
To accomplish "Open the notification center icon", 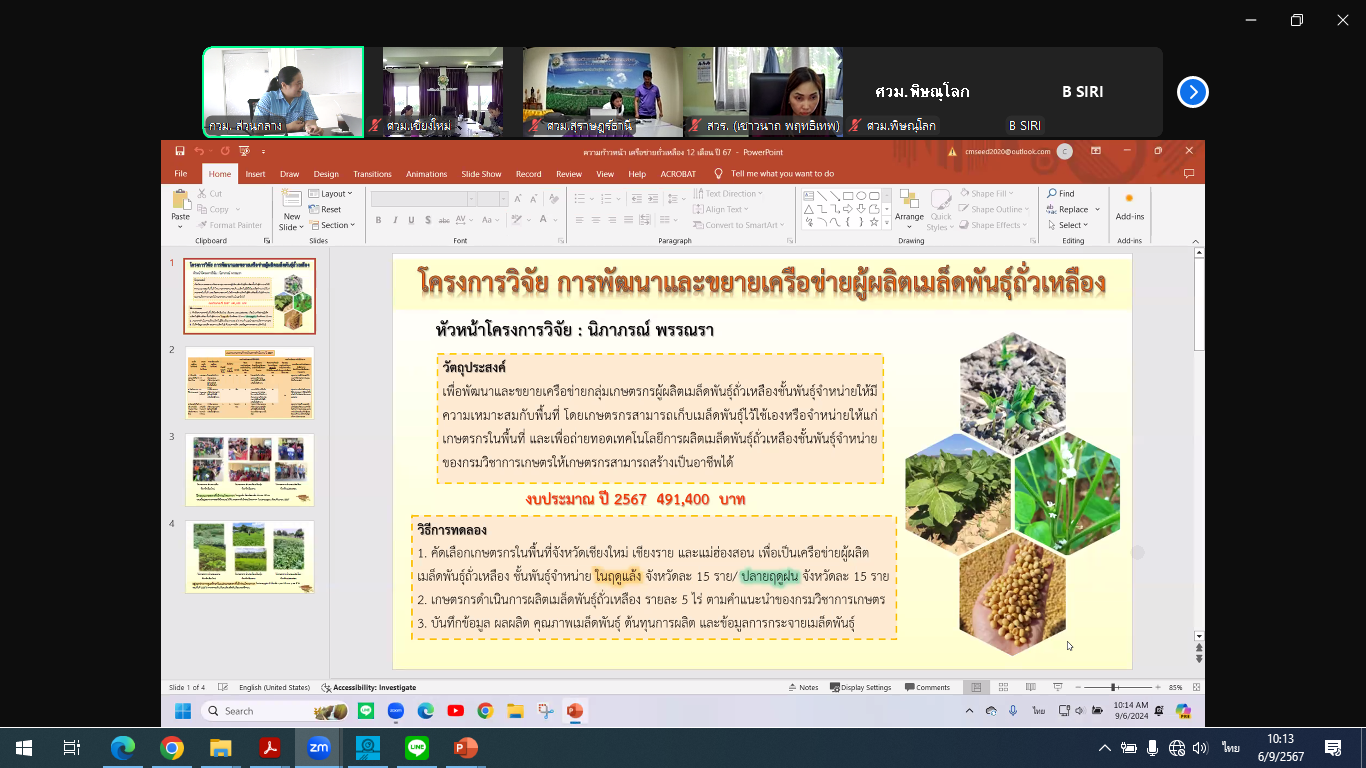I will [x=1332, y=748].
